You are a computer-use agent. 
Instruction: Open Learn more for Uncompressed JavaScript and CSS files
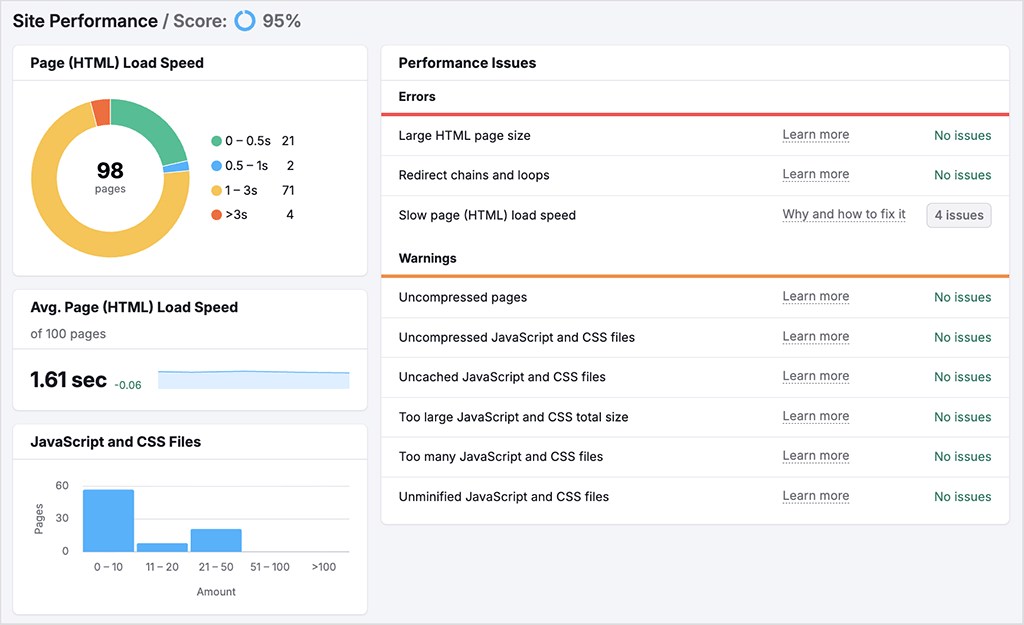[x=816, y=337]
